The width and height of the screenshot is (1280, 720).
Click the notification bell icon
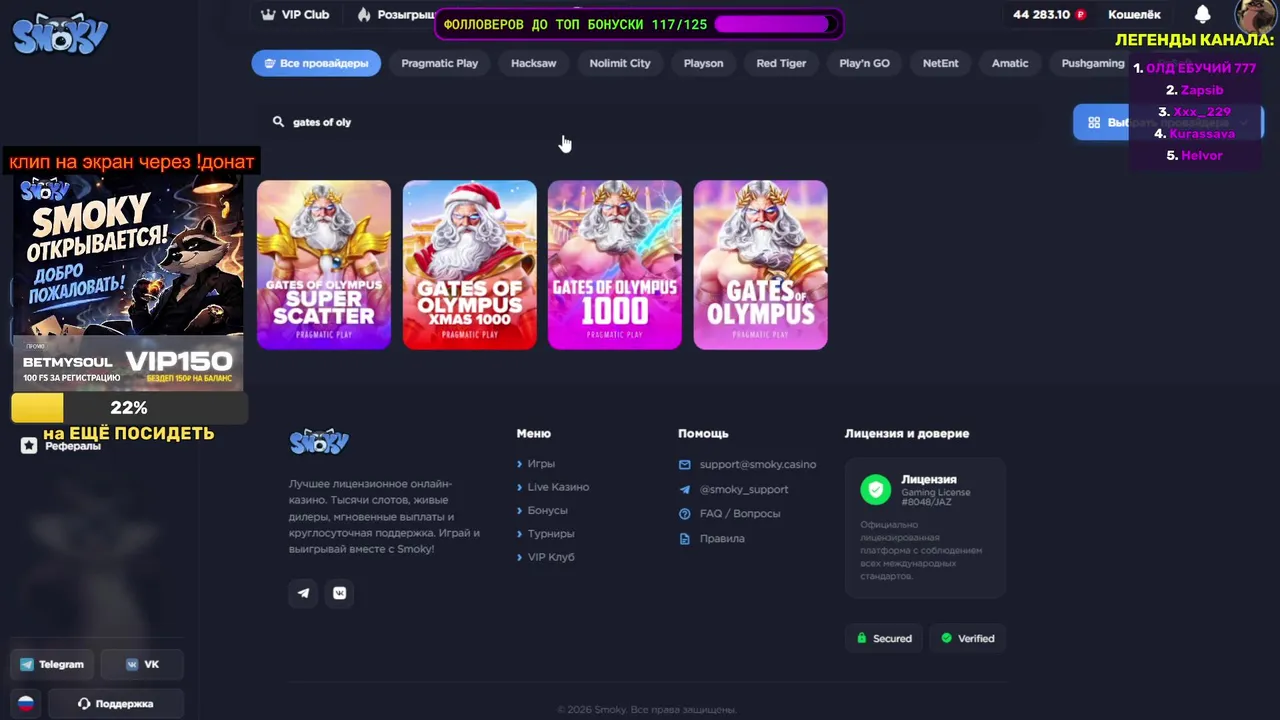tap(1203, 14)
